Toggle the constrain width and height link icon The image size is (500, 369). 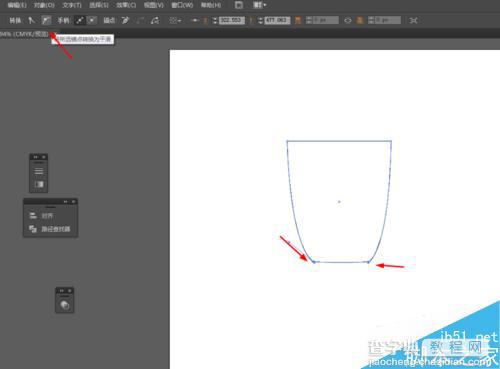[348, 21]
